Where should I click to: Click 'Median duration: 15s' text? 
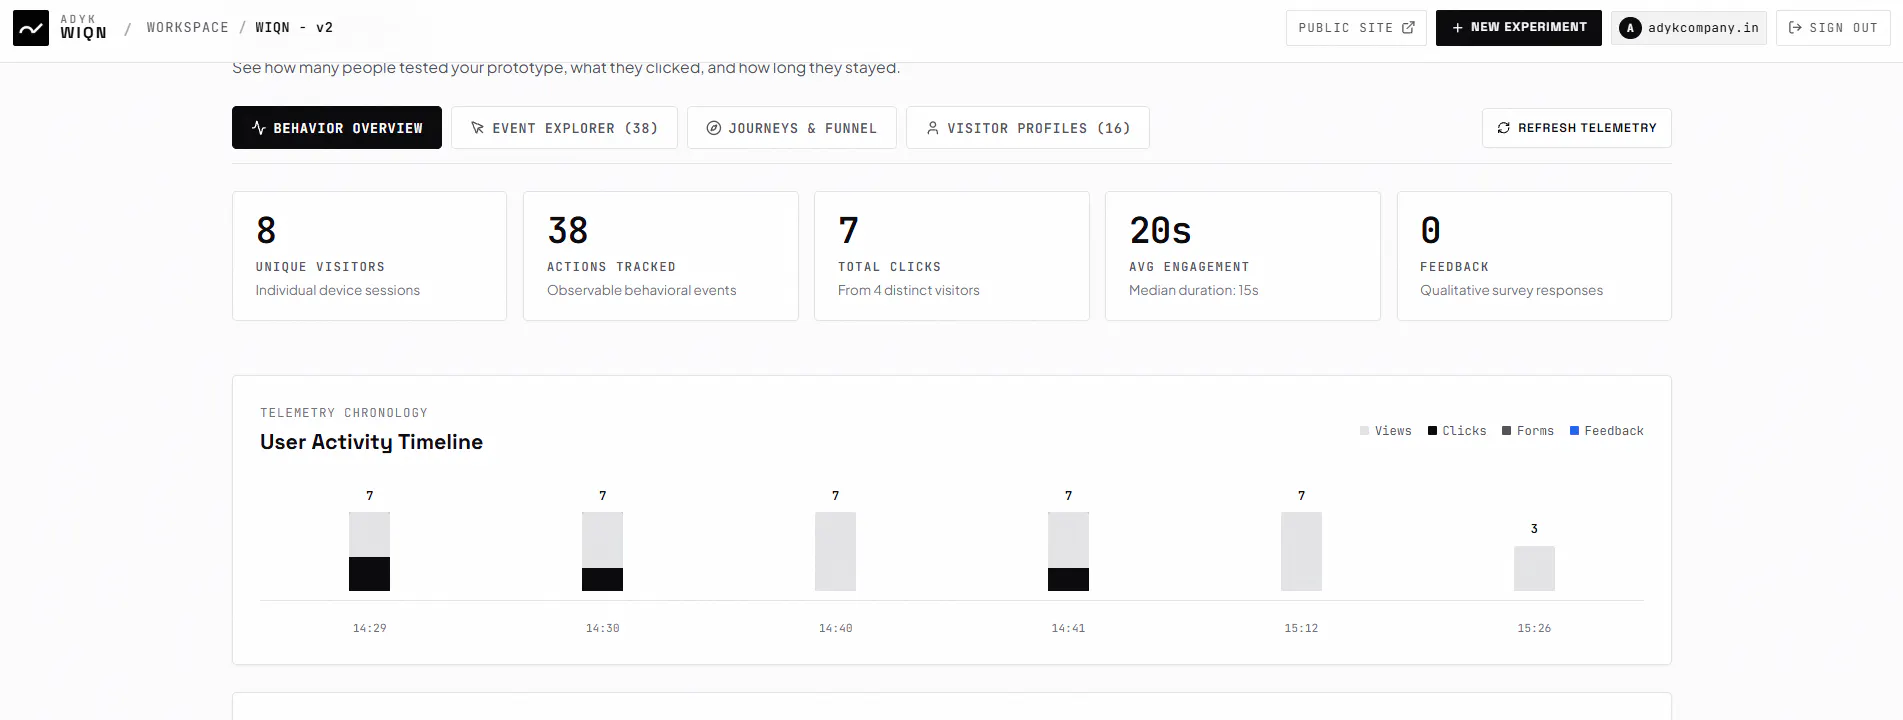[1194, 291]
